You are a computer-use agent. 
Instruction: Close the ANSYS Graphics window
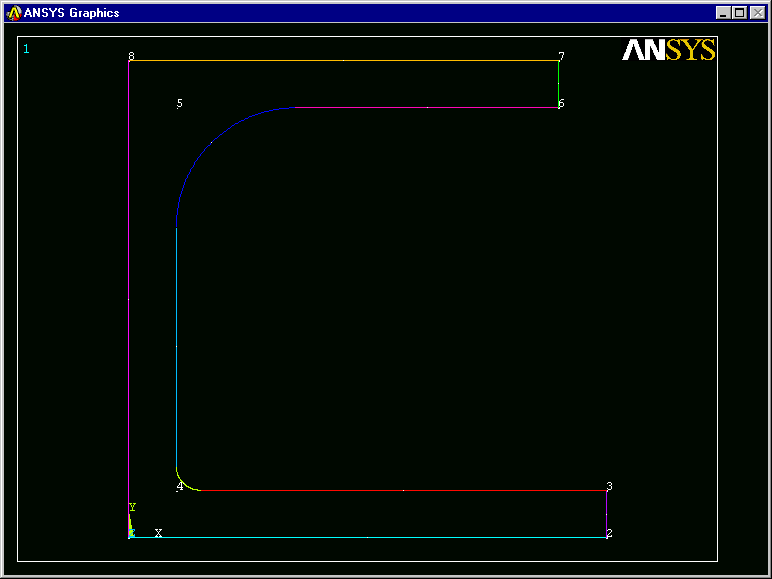click(x=757, y=13)
